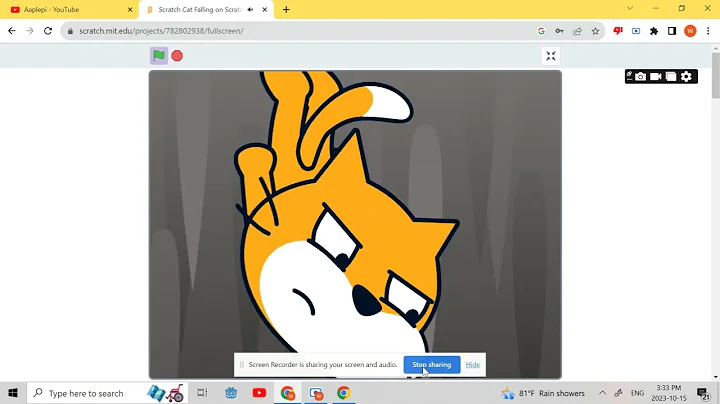Open the YouTube taskbar app

tap(259, 393)
